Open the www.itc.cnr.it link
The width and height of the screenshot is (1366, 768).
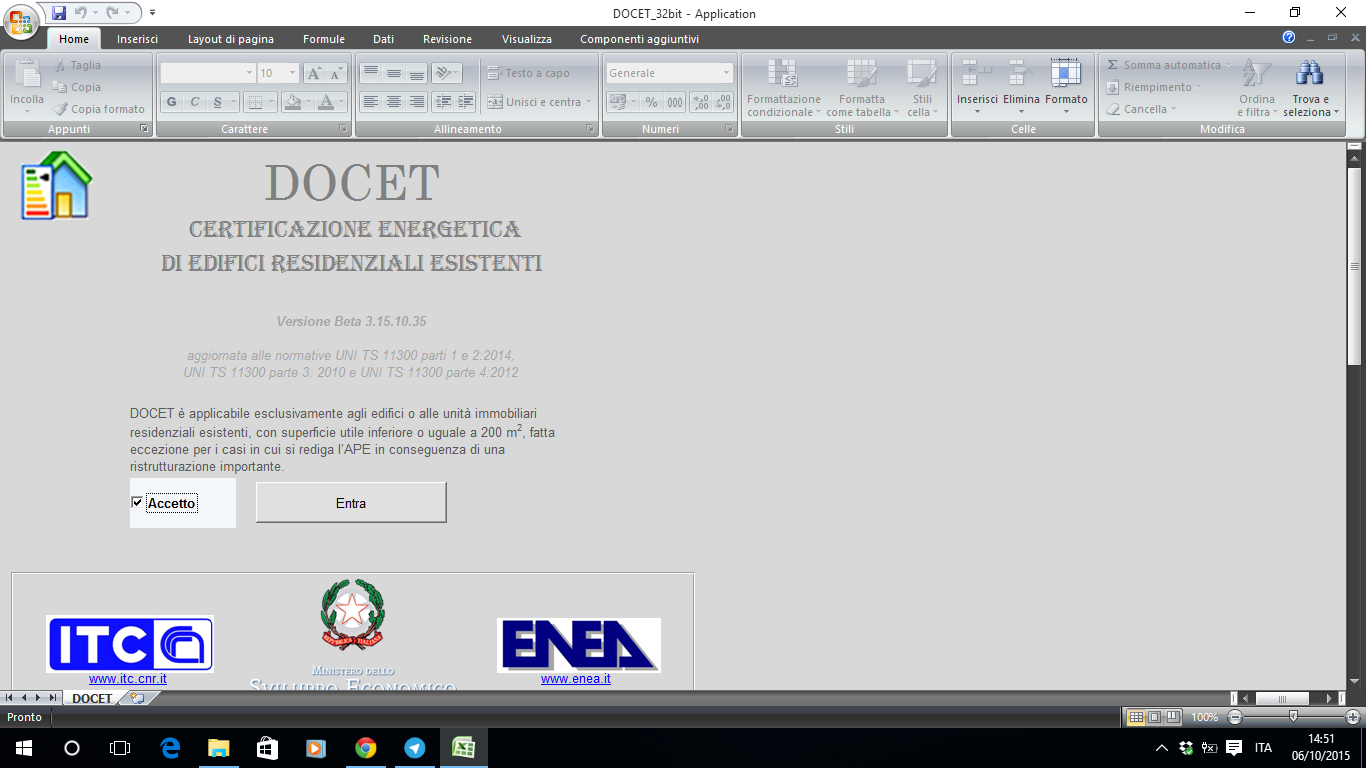click(x=128, y=679)
